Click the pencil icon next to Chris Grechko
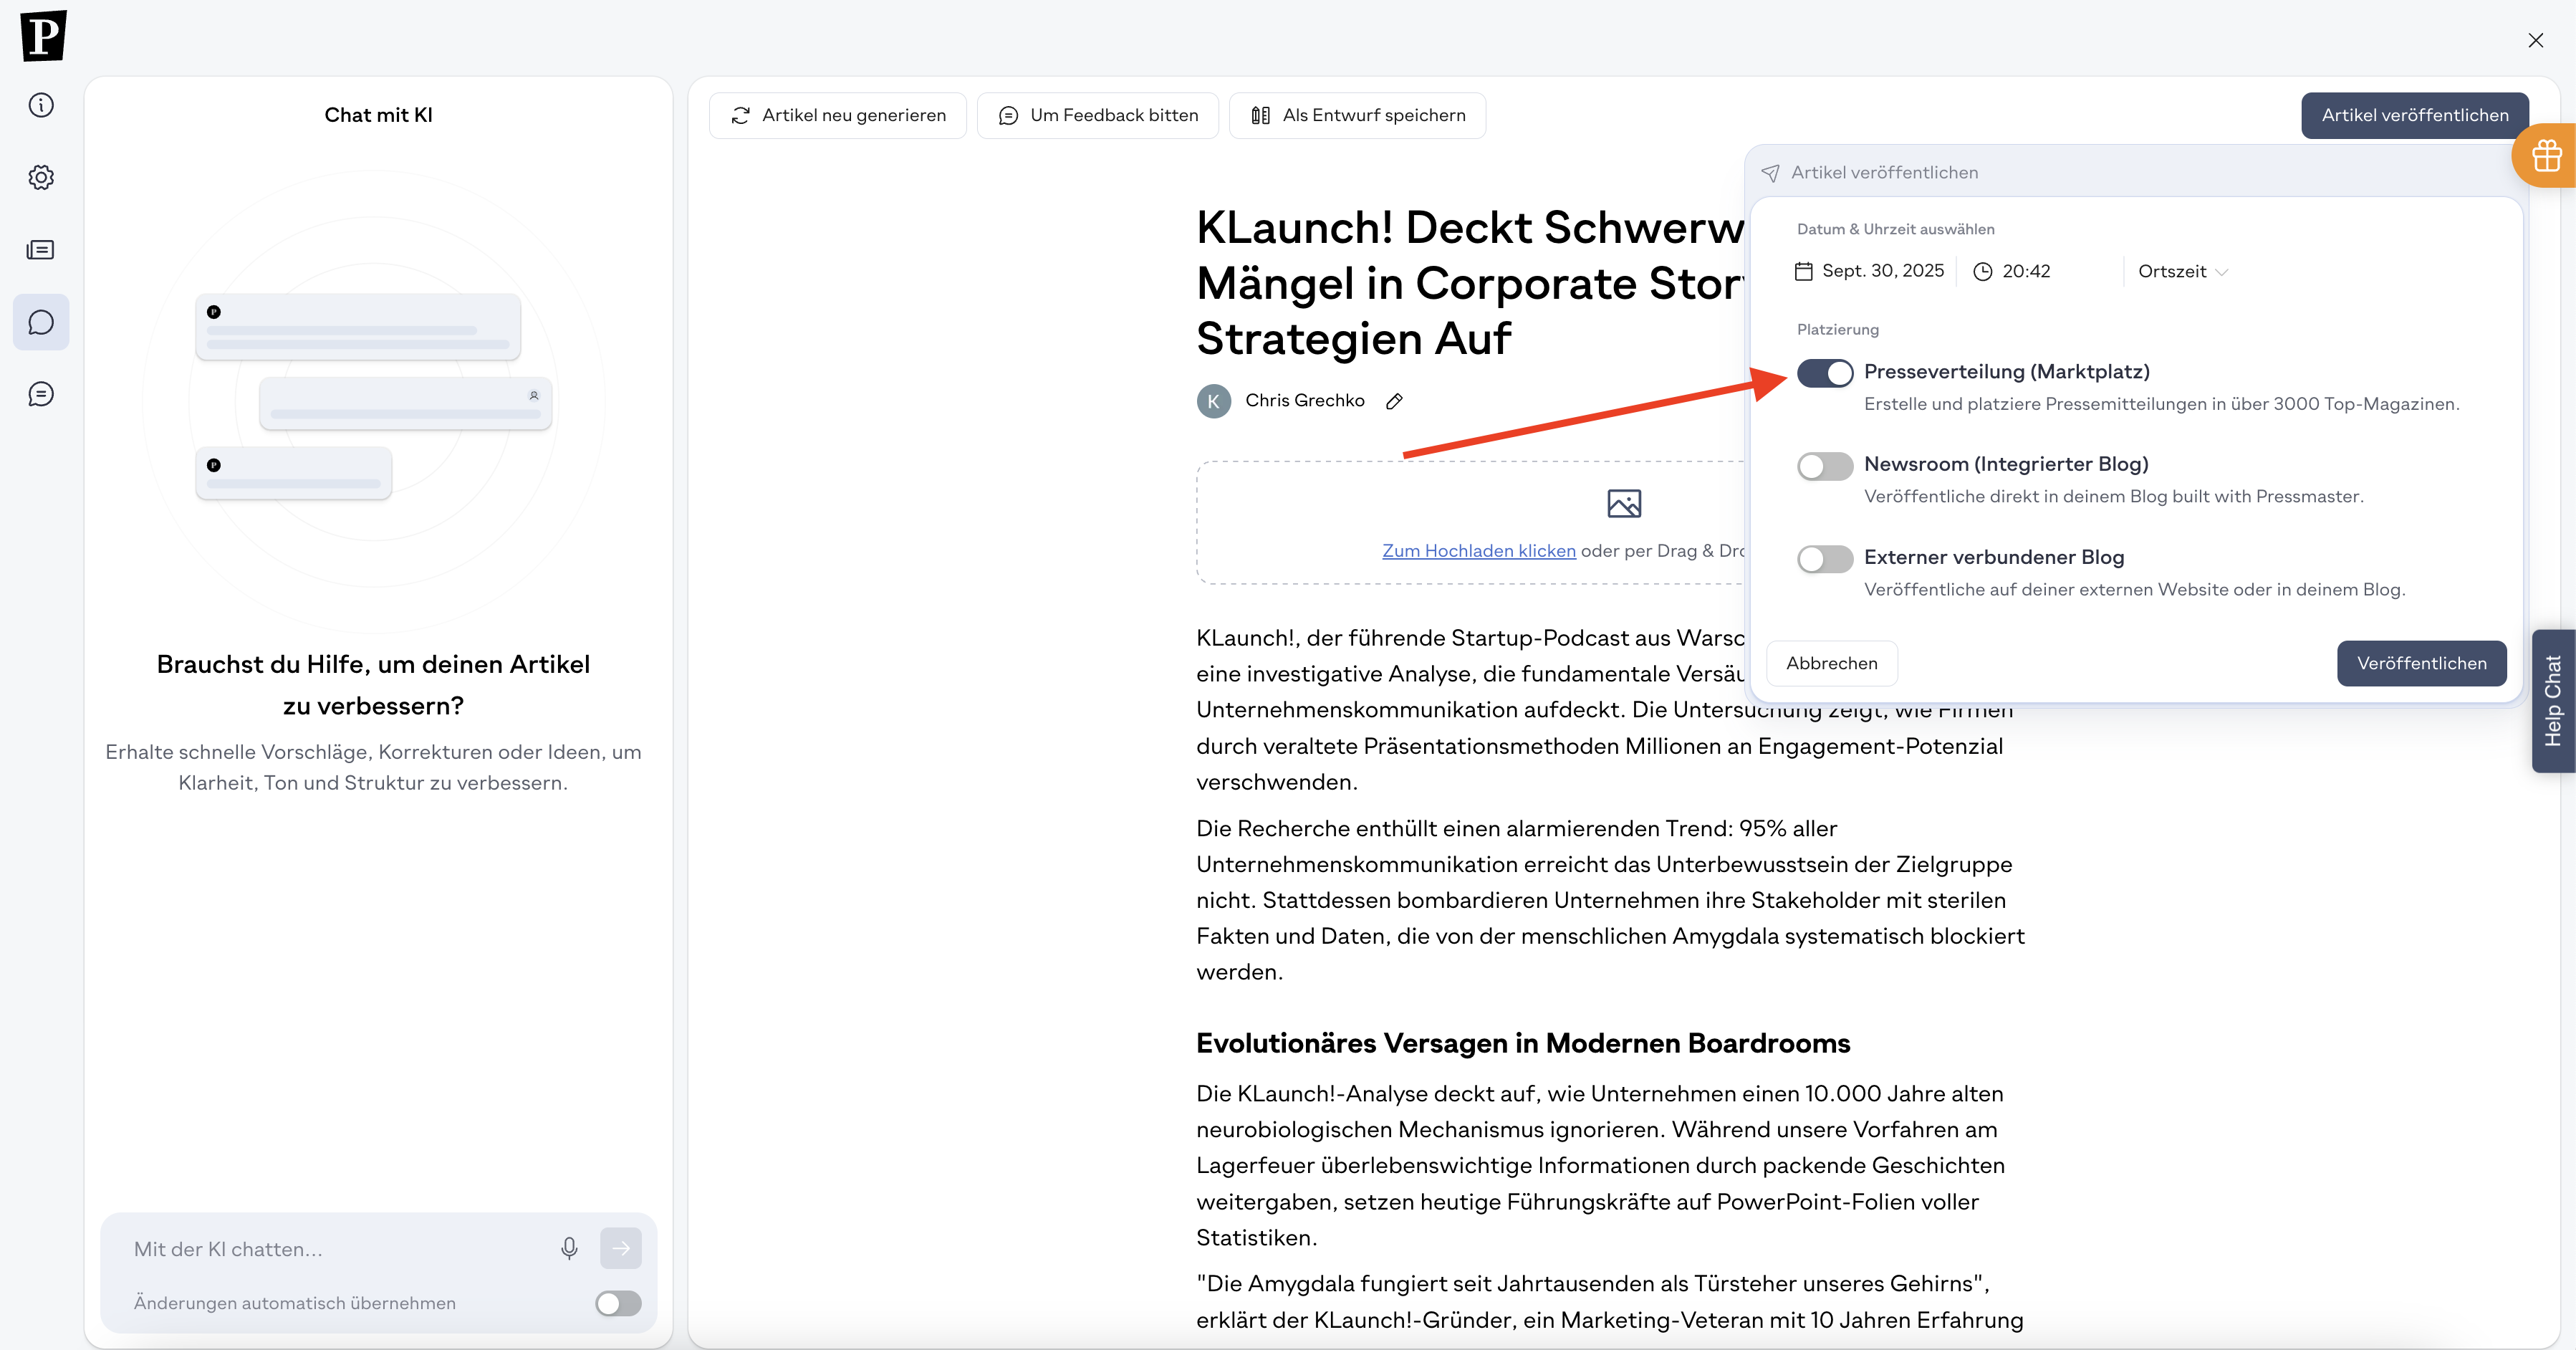The height and width of the screenshot is (1350, 2576). (x=1394, y=401)
